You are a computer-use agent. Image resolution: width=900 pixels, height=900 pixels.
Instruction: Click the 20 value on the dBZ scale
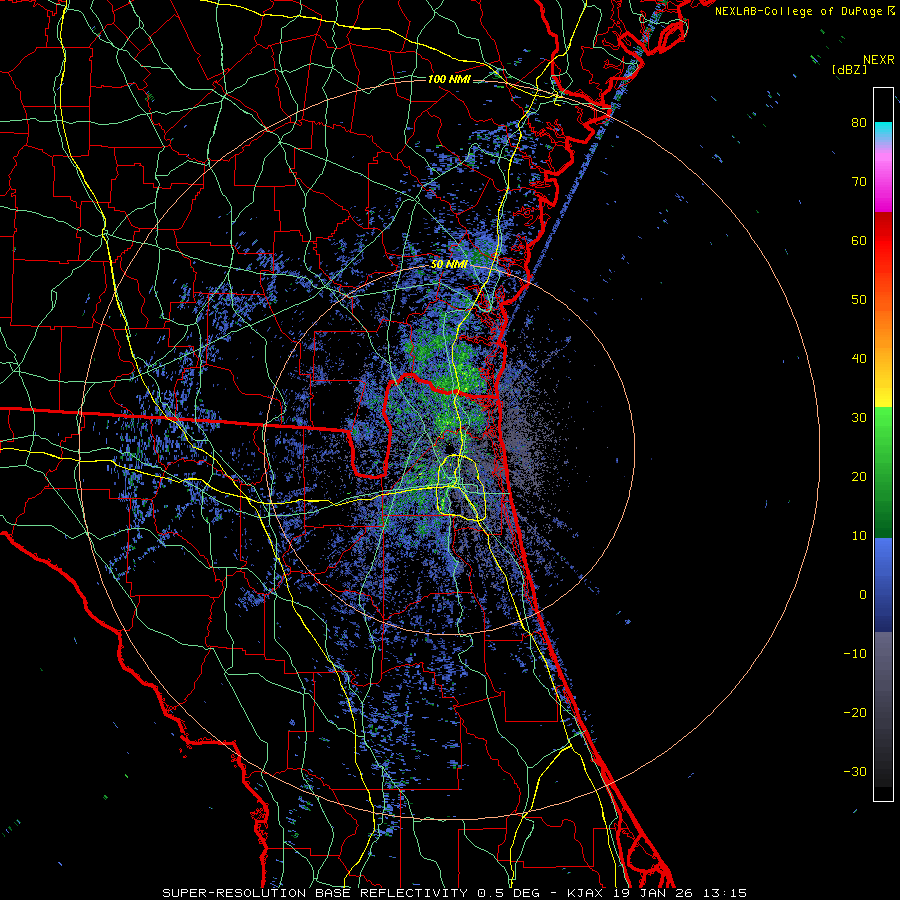859,477
